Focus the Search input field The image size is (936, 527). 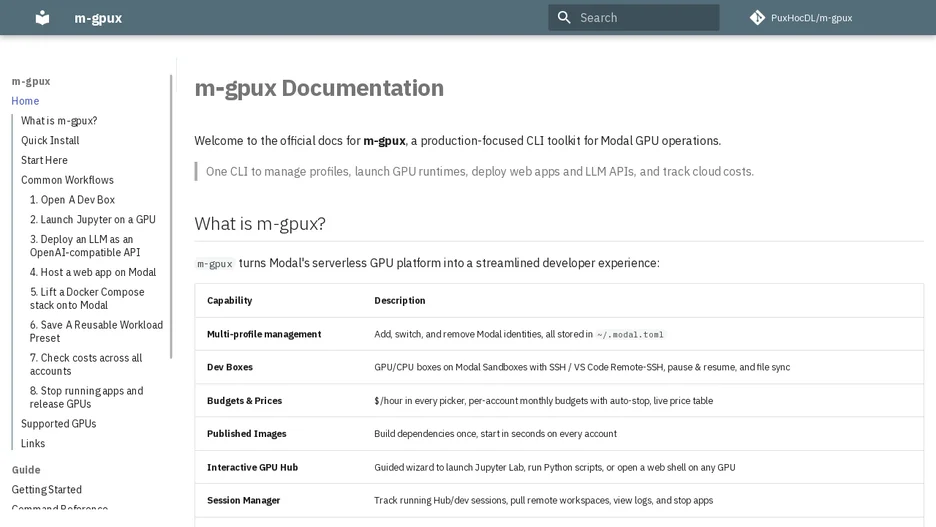pos(634,18)
